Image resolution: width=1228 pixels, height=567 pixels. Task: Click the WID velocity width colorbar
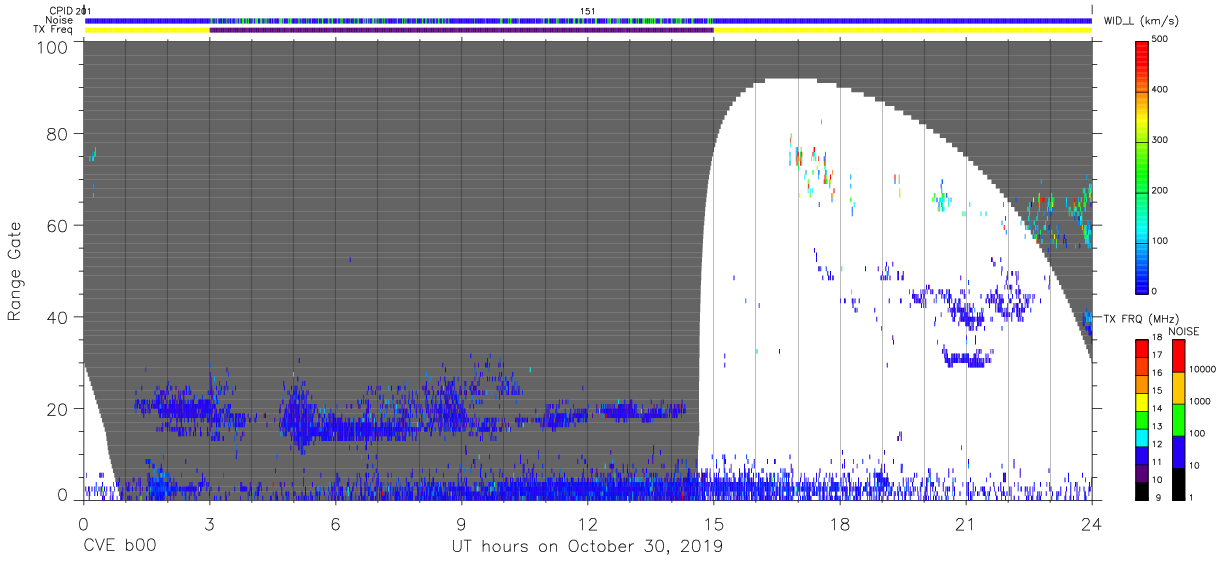(x=1143, y=166)
